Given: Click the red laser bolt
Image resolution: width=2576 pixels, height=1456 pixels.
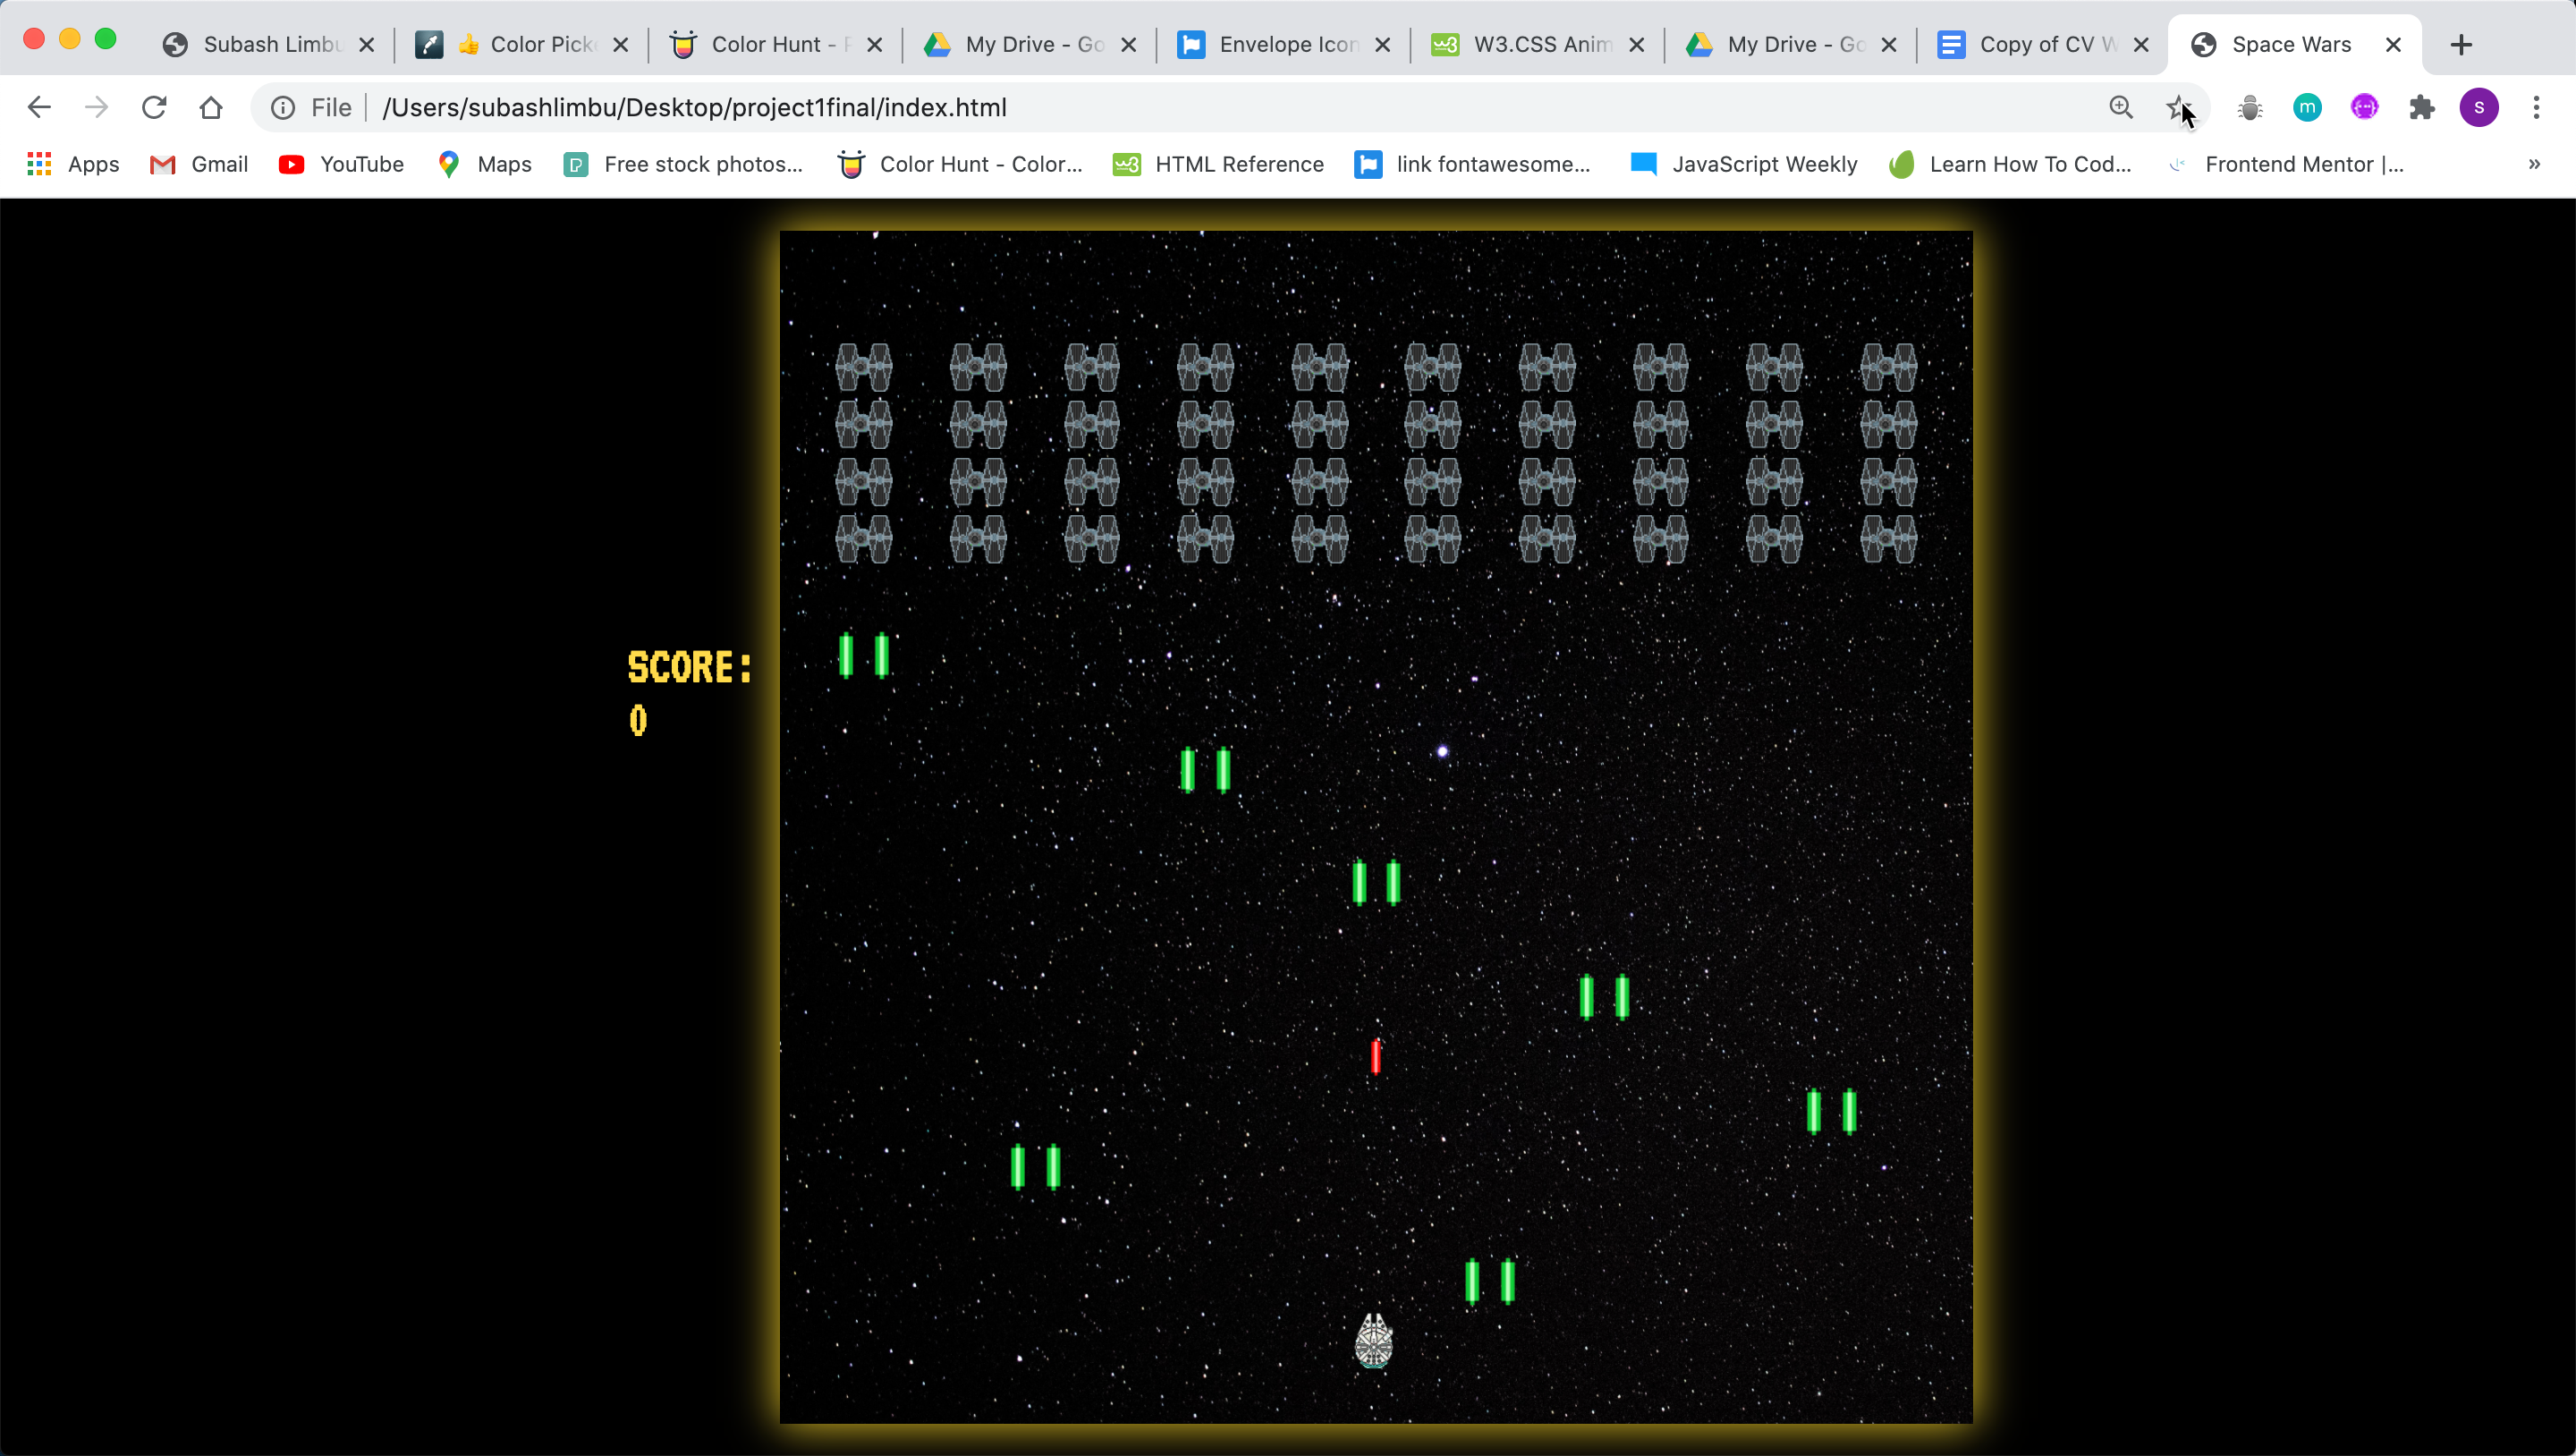Looking at the screenshot, I should tap(1376, 1056).
